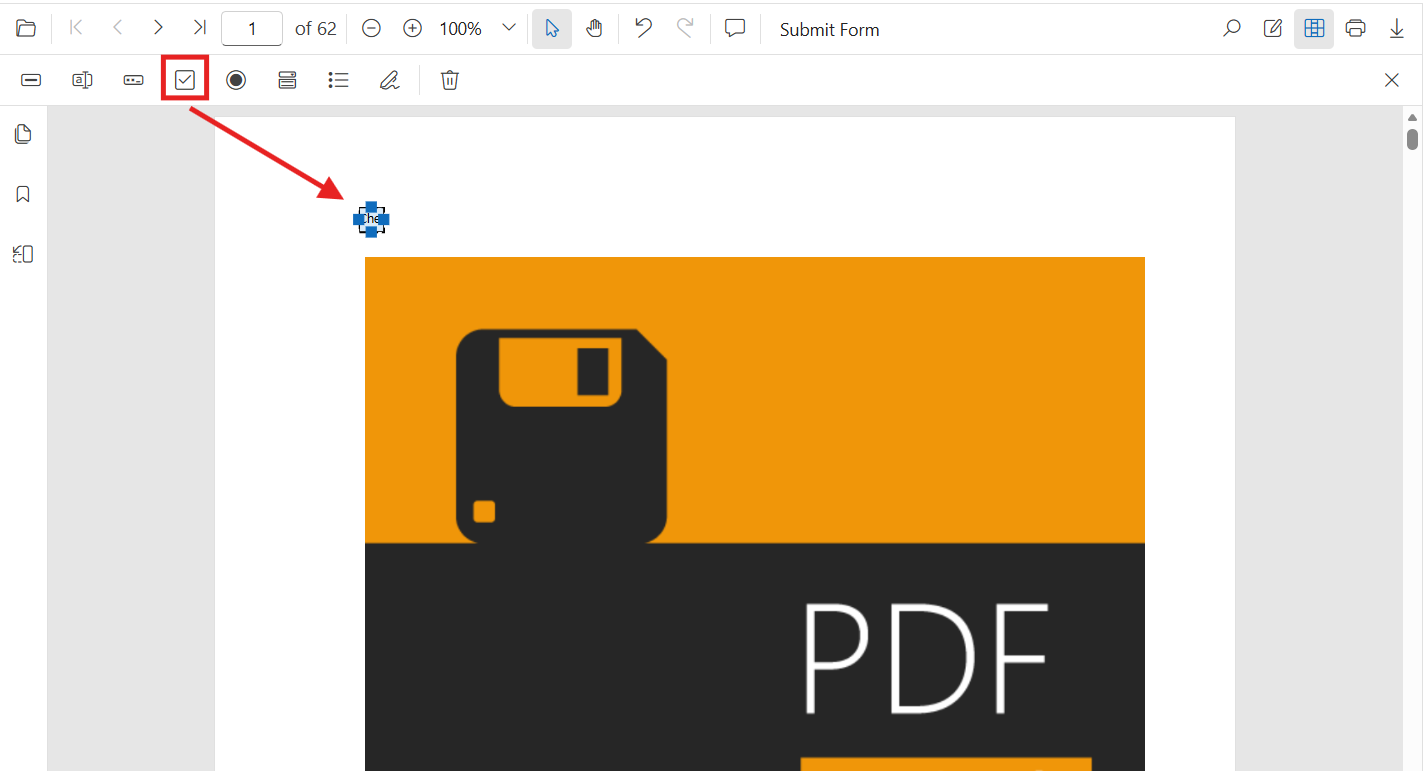The image size is (1427, 771).
Task: Add a password form field
Action: click(133, 80)
